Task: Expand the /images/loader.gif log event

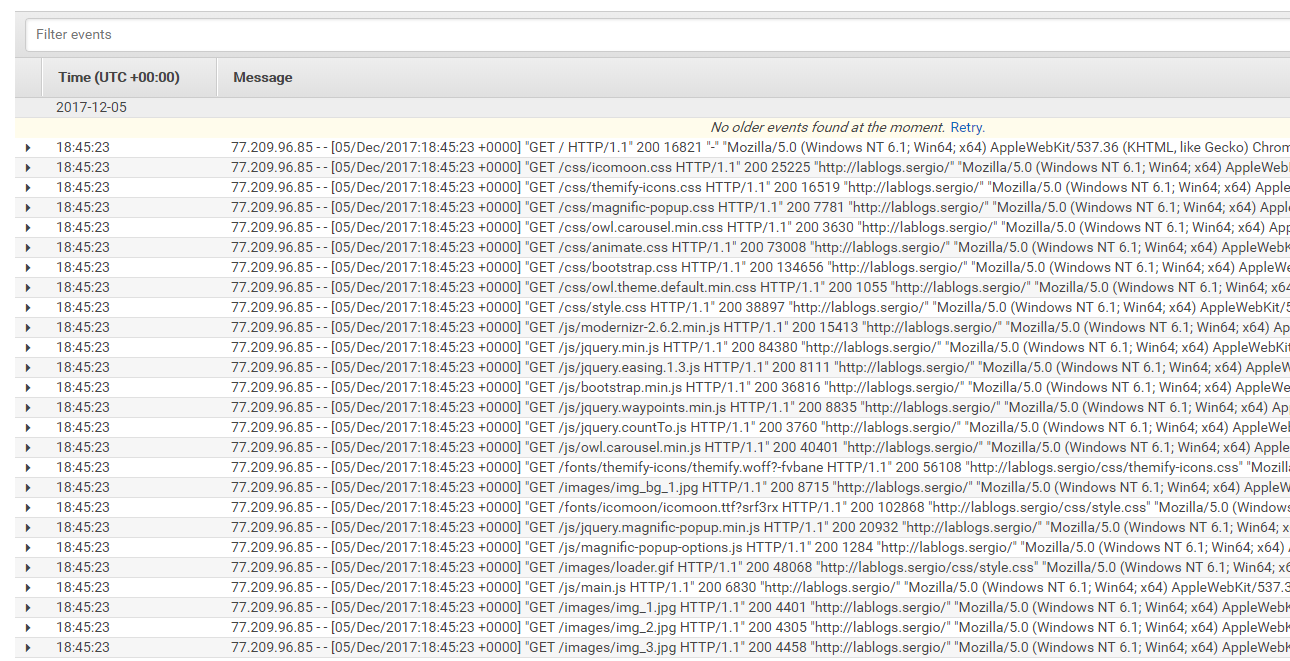Action: click(x=28, y=568)
